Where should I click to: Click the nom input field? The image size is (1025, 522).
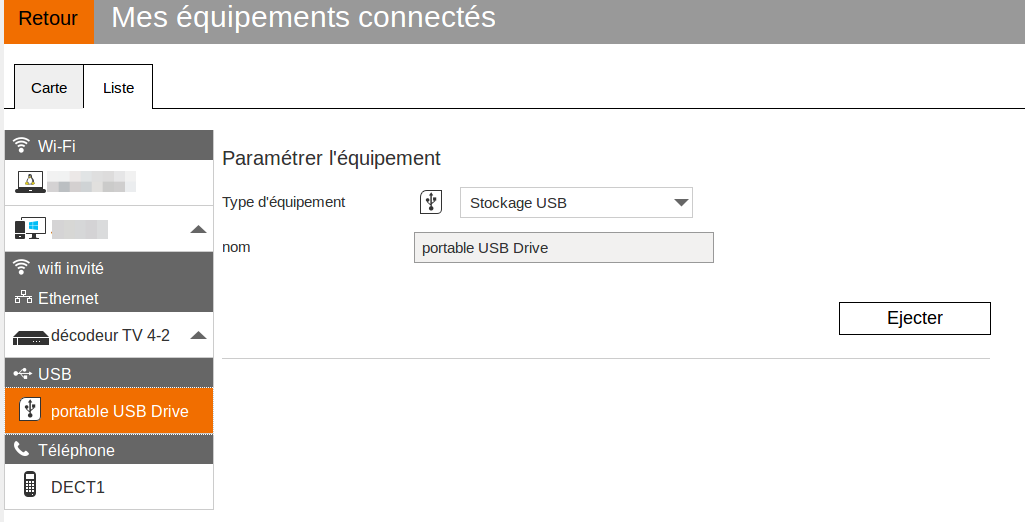[x=563, y=248]
